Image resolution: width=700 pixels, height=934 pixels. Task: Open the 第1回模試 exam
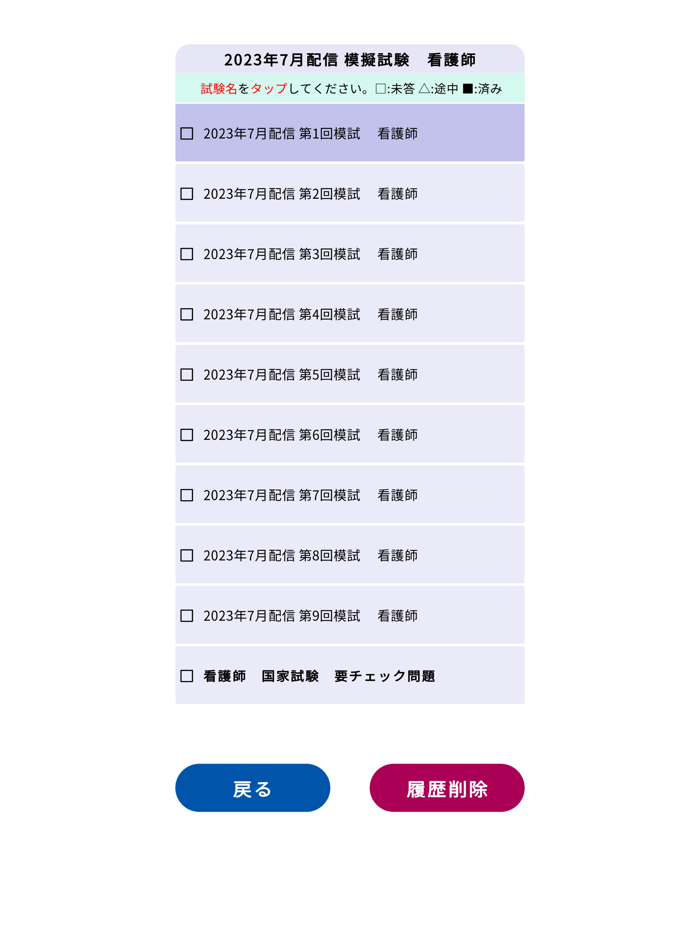tap(310, 133)
